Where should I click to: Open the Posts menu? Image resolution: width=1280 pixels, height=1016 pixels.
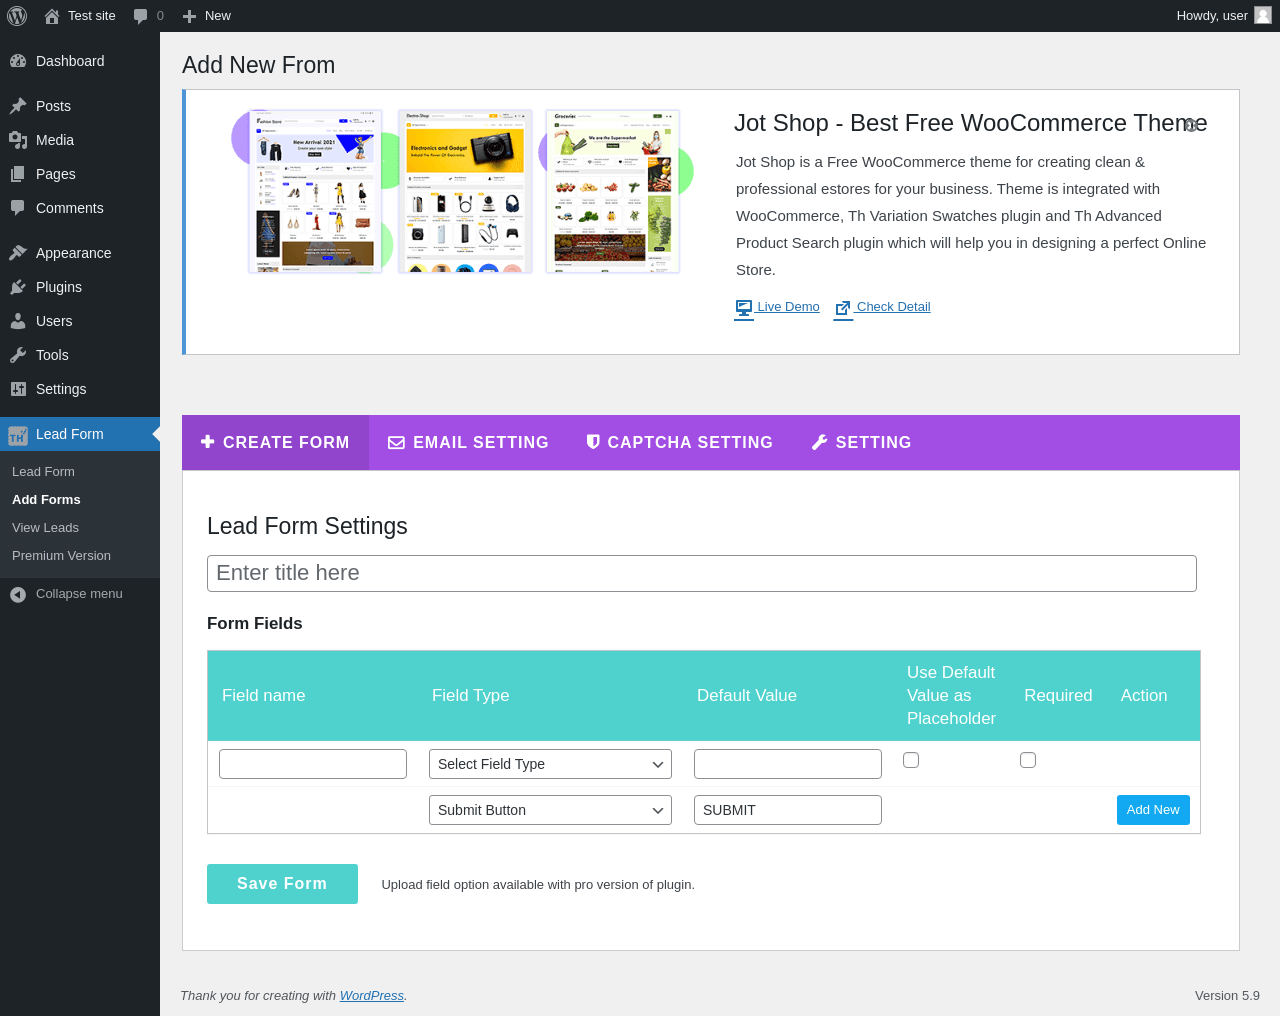click(x=80, y=106)
